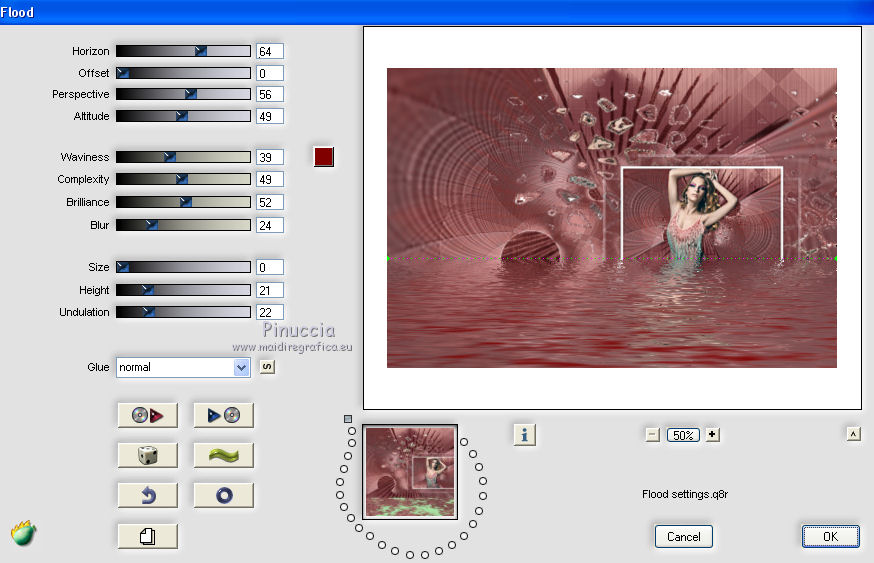
Task: Click the blue undo arrow button
Action: pos(148,496)
